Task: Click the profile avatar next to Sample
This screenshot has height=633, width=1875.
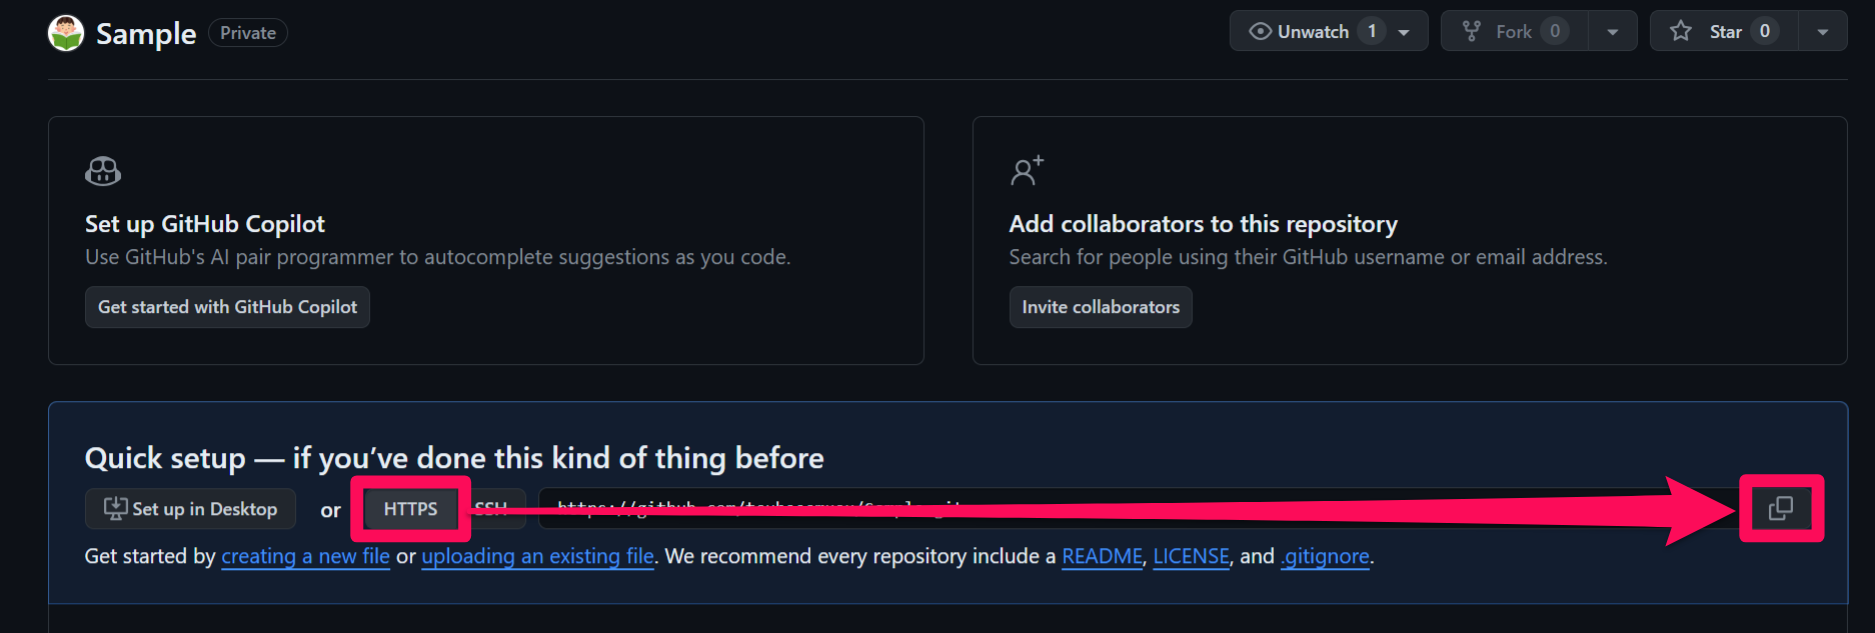Action: tap(66, 33)
